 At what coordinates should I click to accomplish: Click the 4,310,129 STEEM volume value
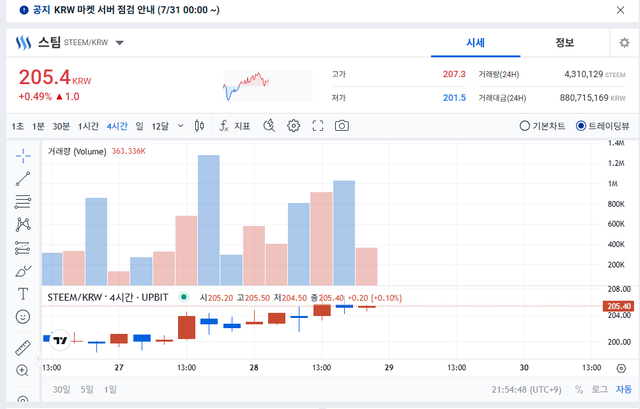[595, 74]
